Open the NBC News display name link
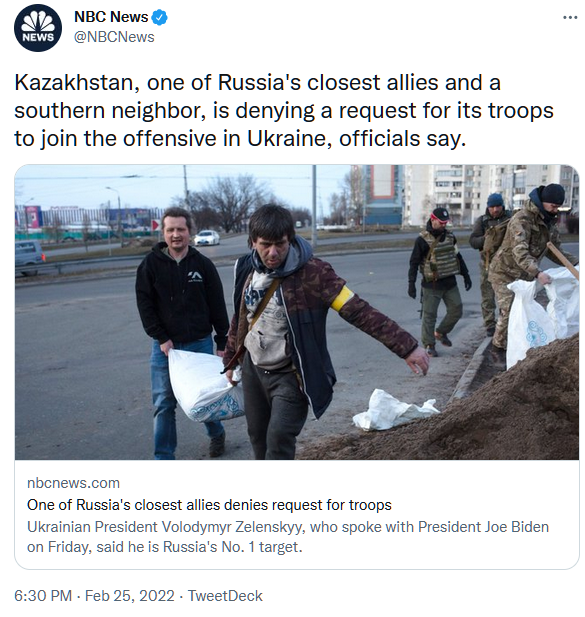This screenshot has width=585, height=617. [x=111, y=17]
